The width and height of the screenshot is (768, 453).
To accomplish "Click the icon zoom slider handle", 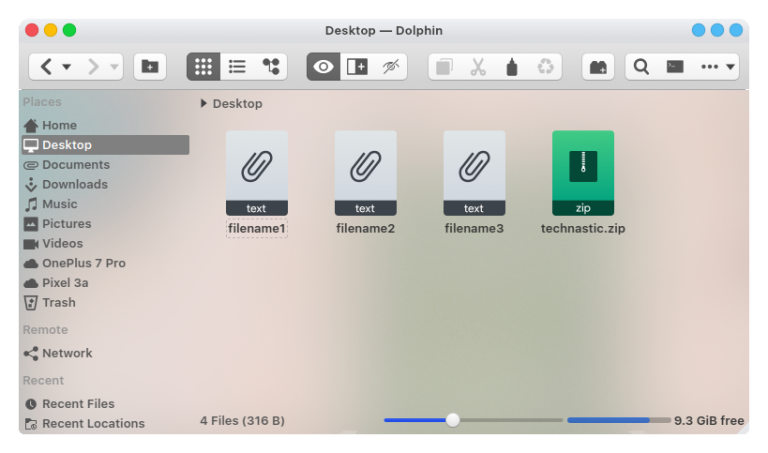I will [x=453, y=420].
